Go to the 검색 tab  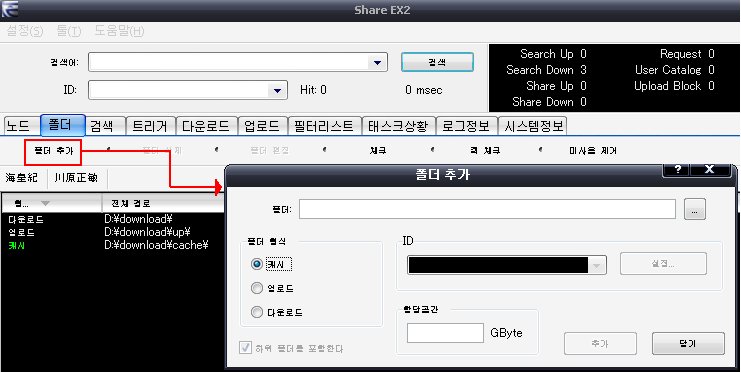pyautogui.click(x=105, y=126)
